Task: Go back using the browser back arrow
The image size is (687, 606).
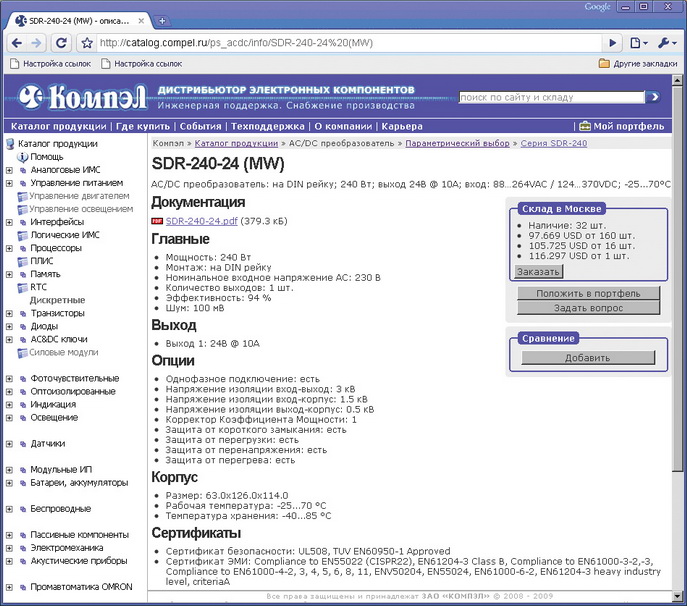Action: (17, 43)
